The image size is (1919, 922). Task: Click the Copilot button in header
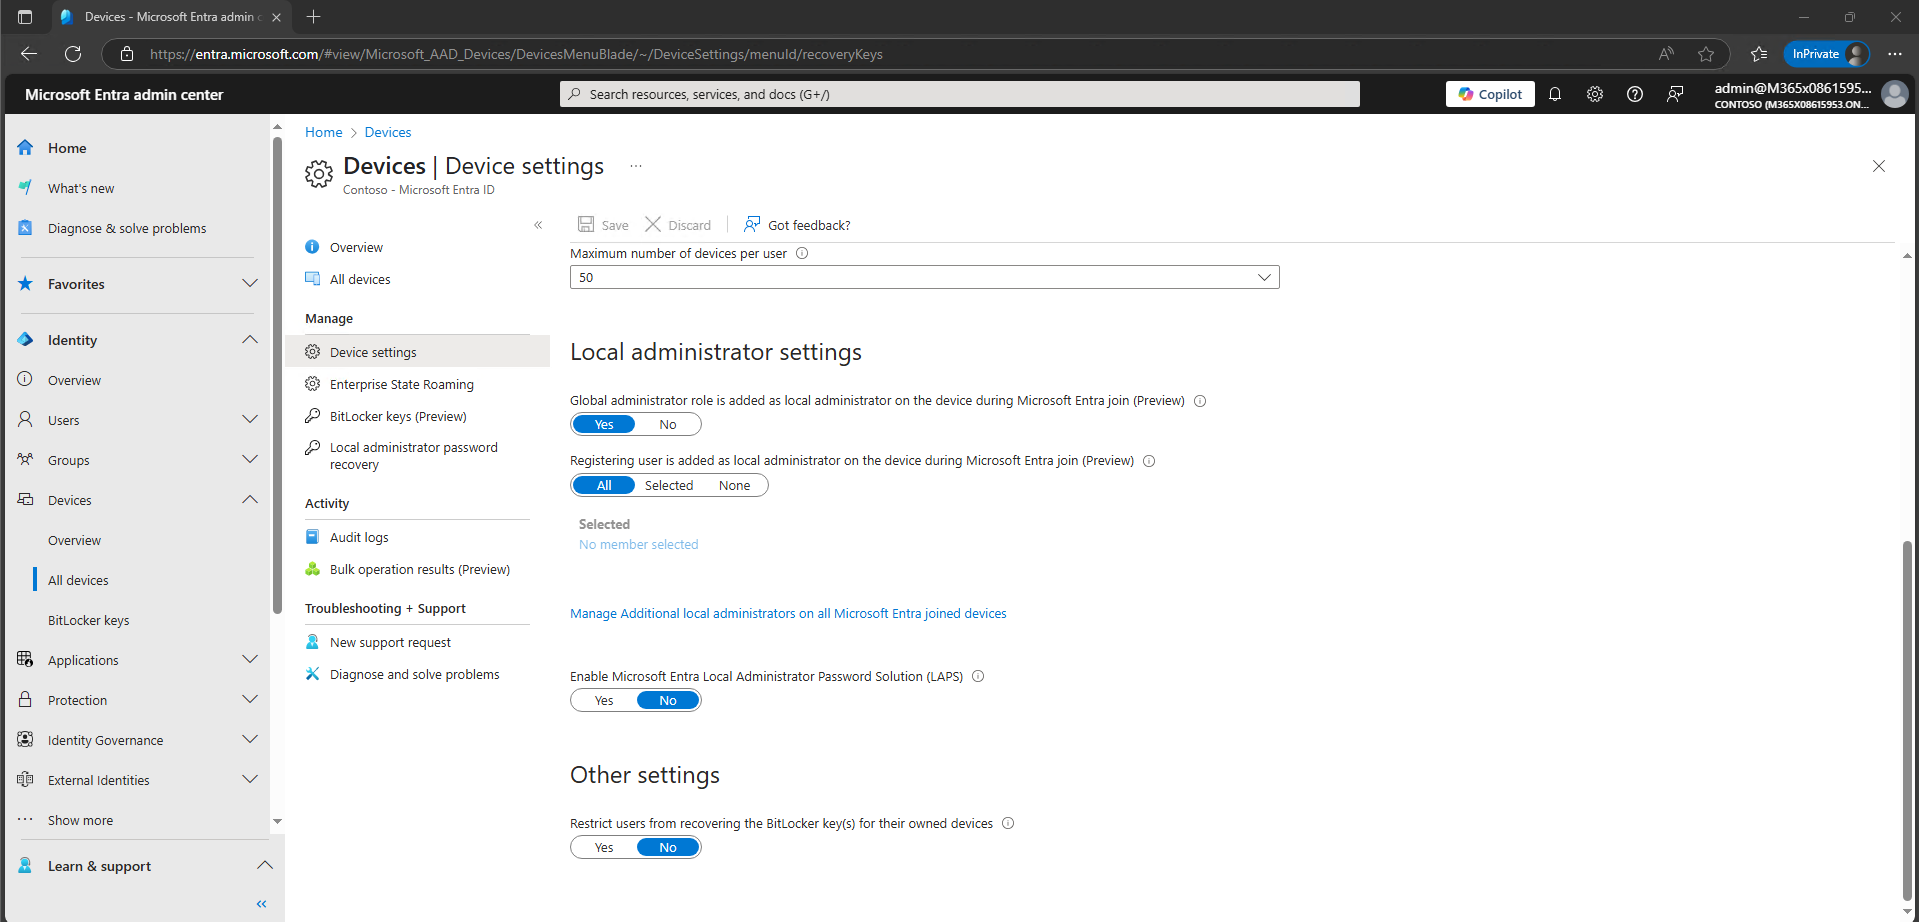point(1489,94)
